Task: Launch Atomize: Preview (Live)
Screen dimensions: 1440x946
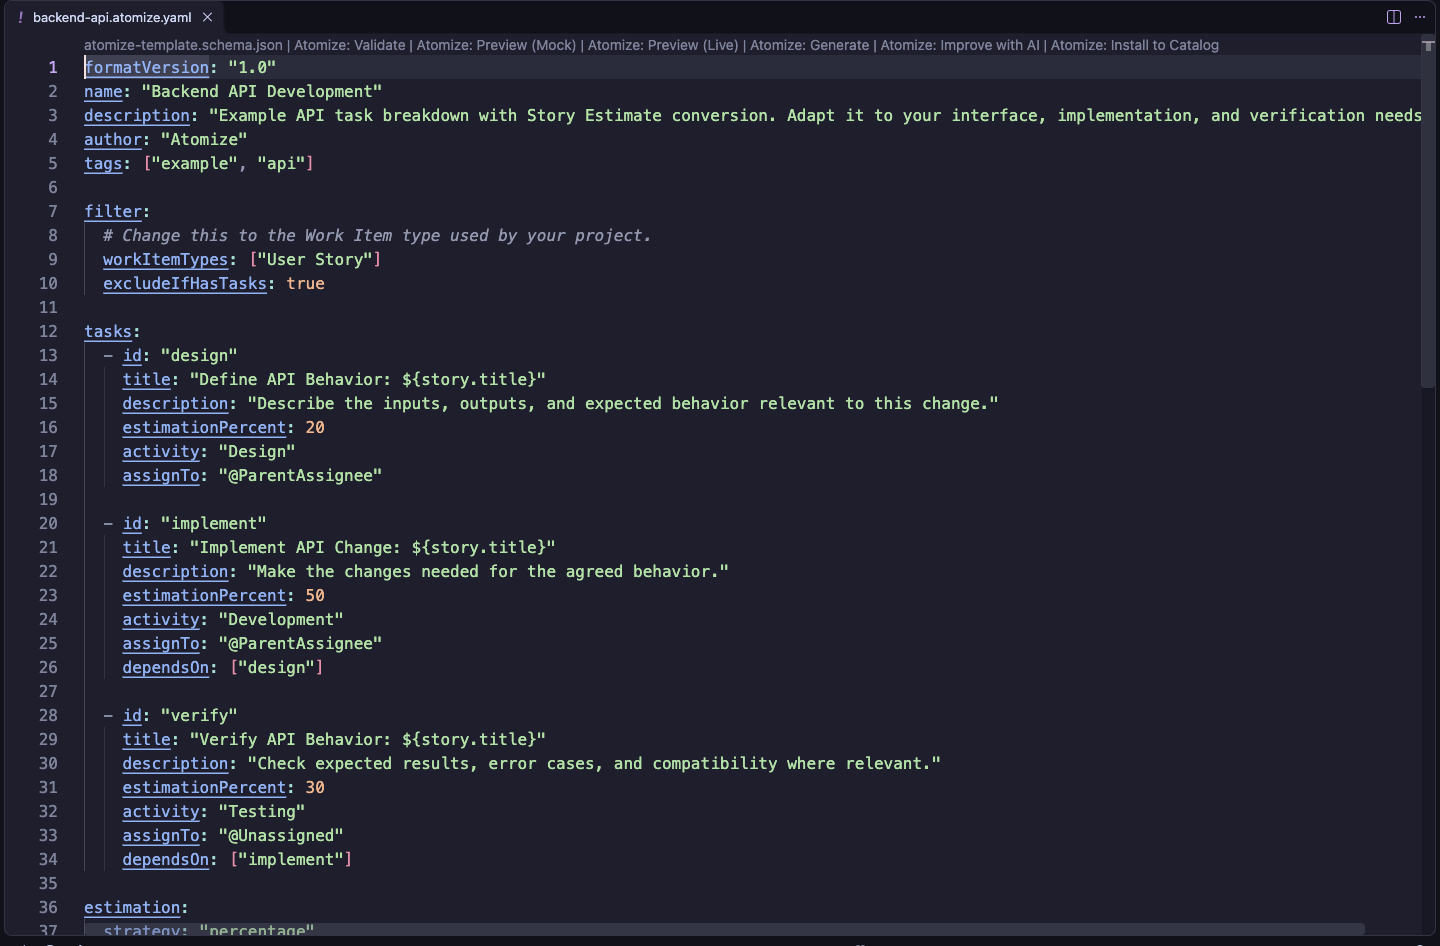Action: [663, 45]
